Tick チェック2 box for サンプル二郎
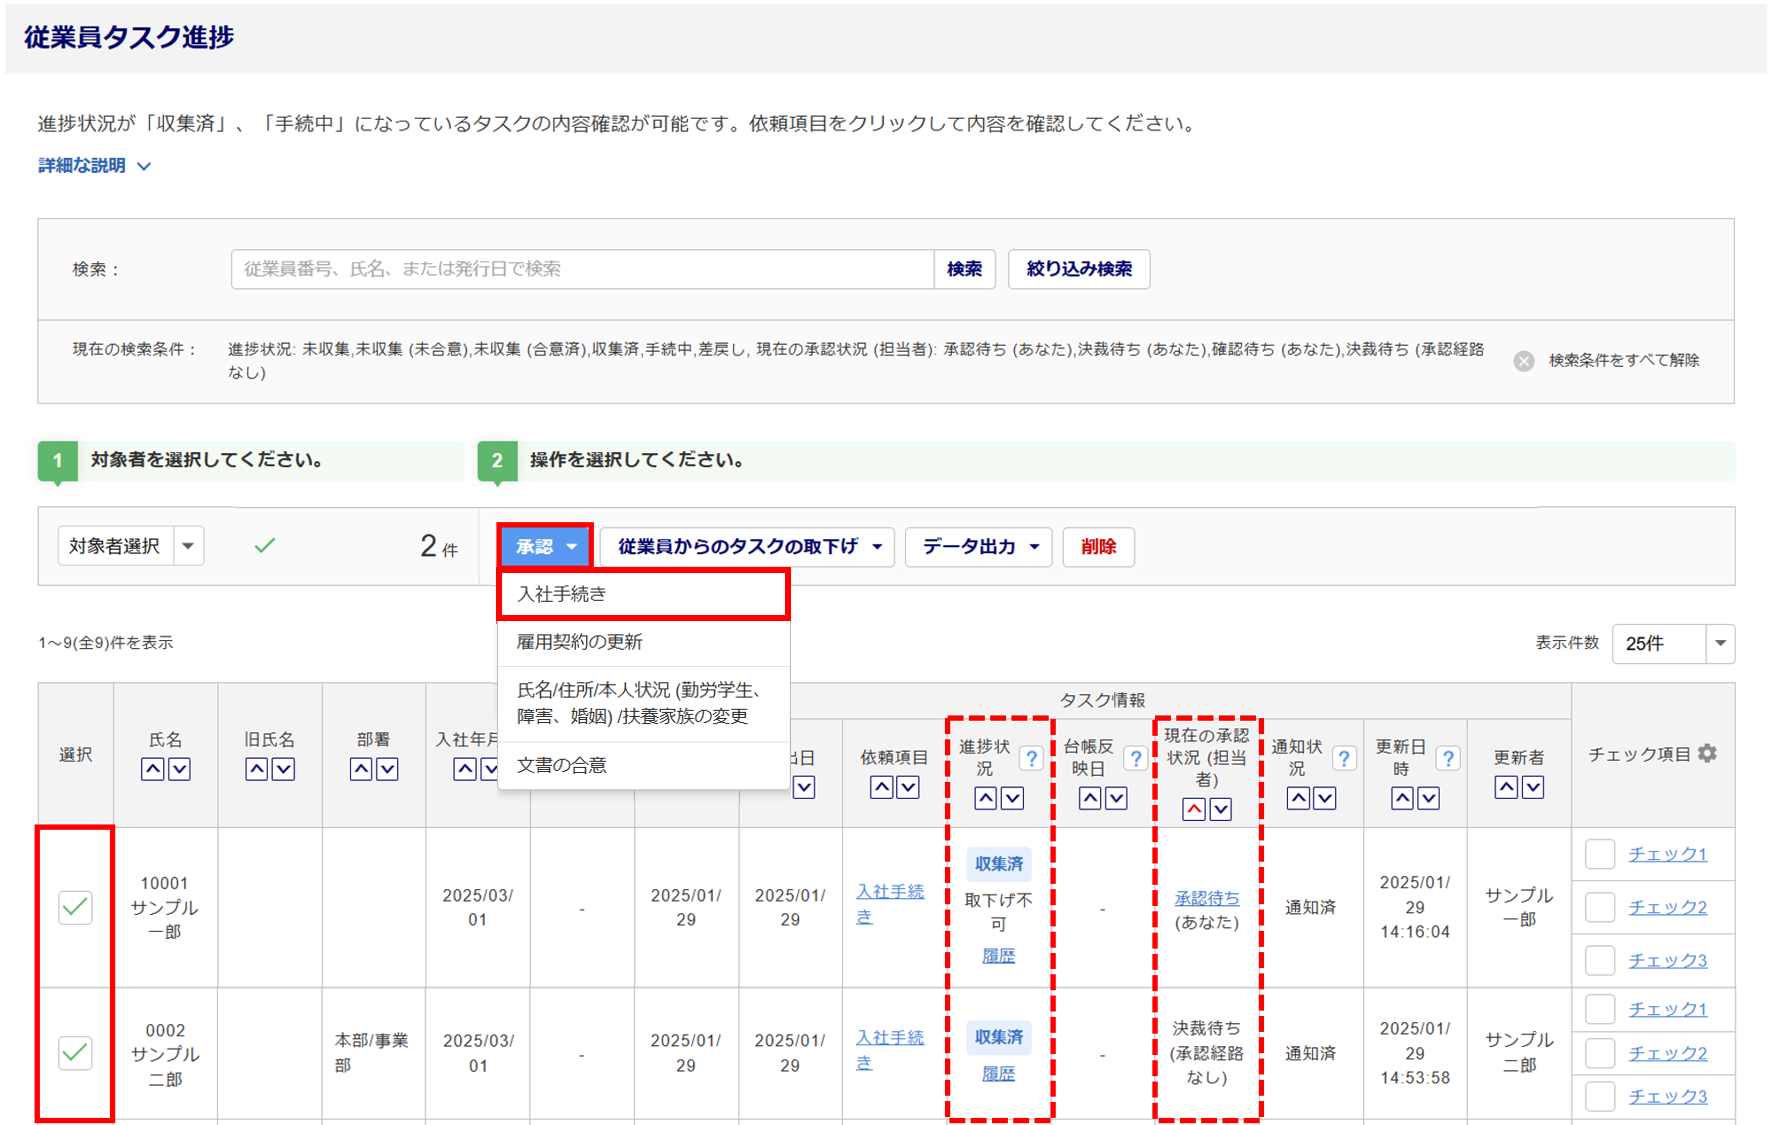 pyautogui.click(x=1600, y=1053)
